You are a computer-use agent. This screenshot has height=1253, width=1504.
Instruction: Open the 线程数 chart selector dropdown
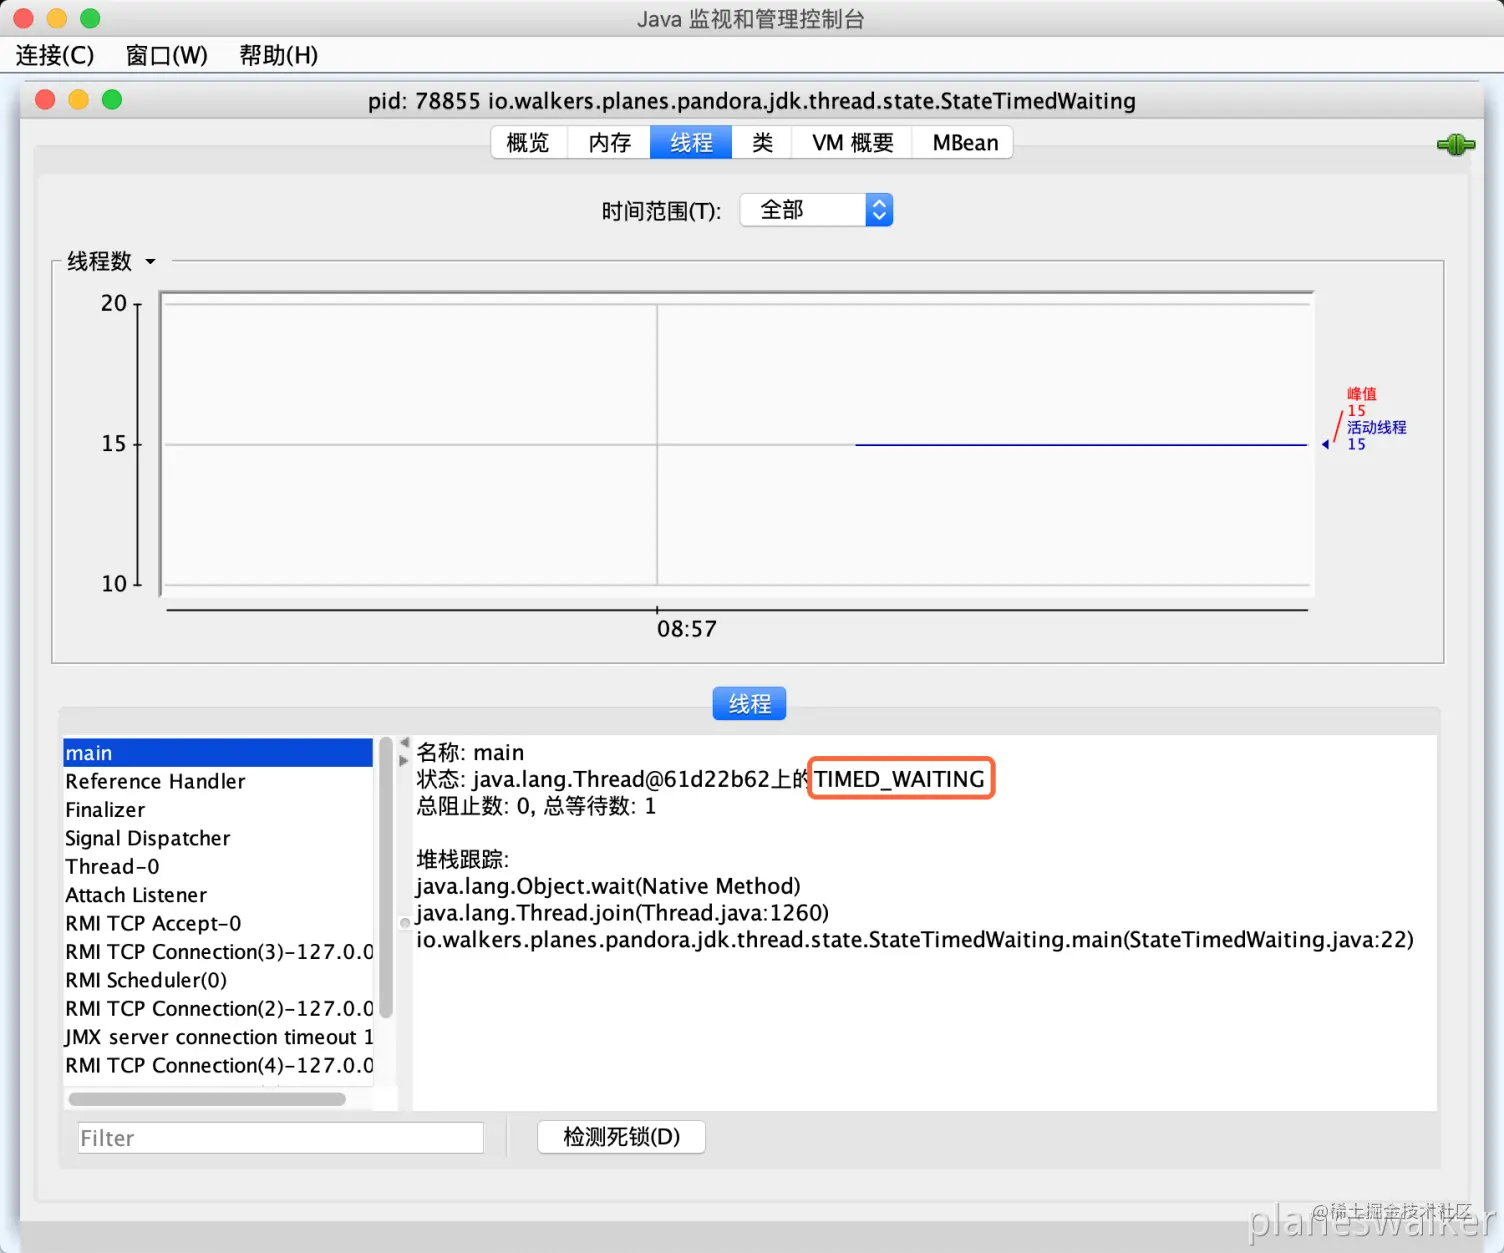pos(150,261)
